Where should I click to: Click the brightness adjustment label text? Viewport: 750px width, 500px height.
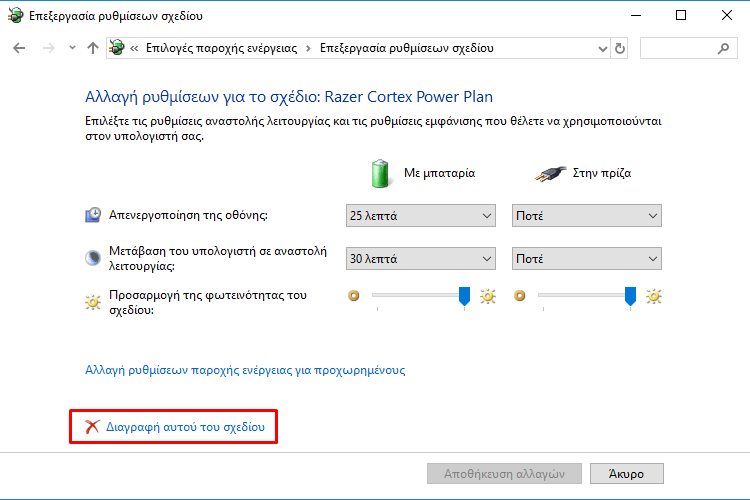208,302
